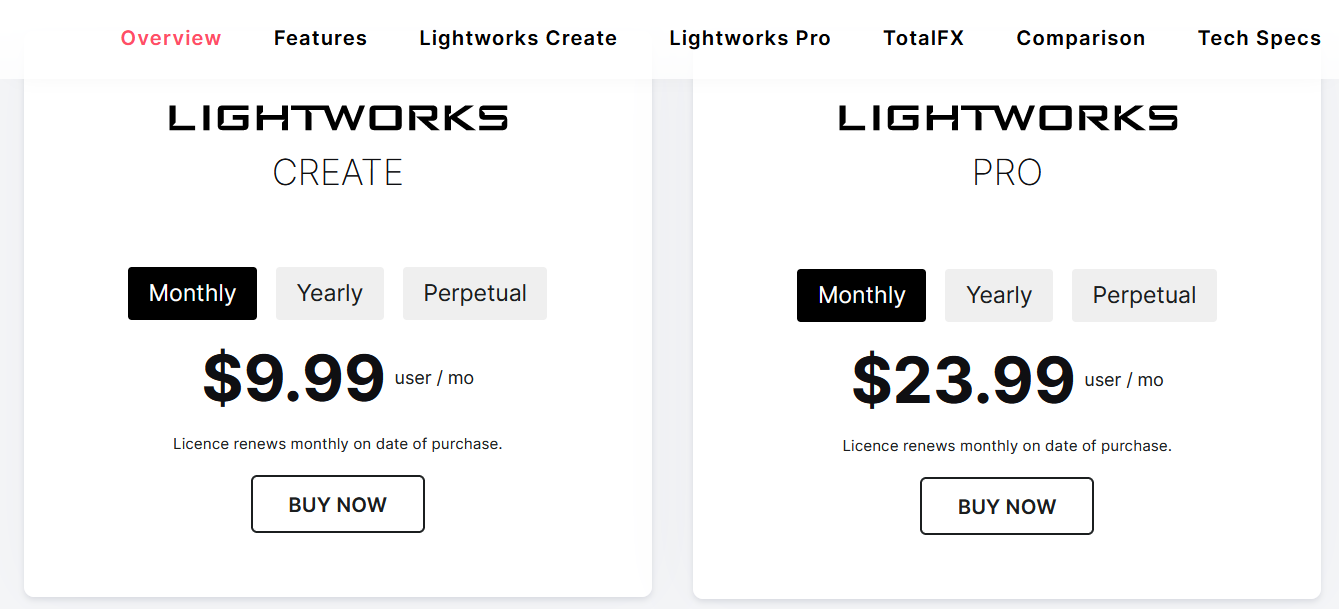Select Lightworks Pro in the top navigation
The width and height of the screenshot is (1339, 609).
tap(750, 38)
